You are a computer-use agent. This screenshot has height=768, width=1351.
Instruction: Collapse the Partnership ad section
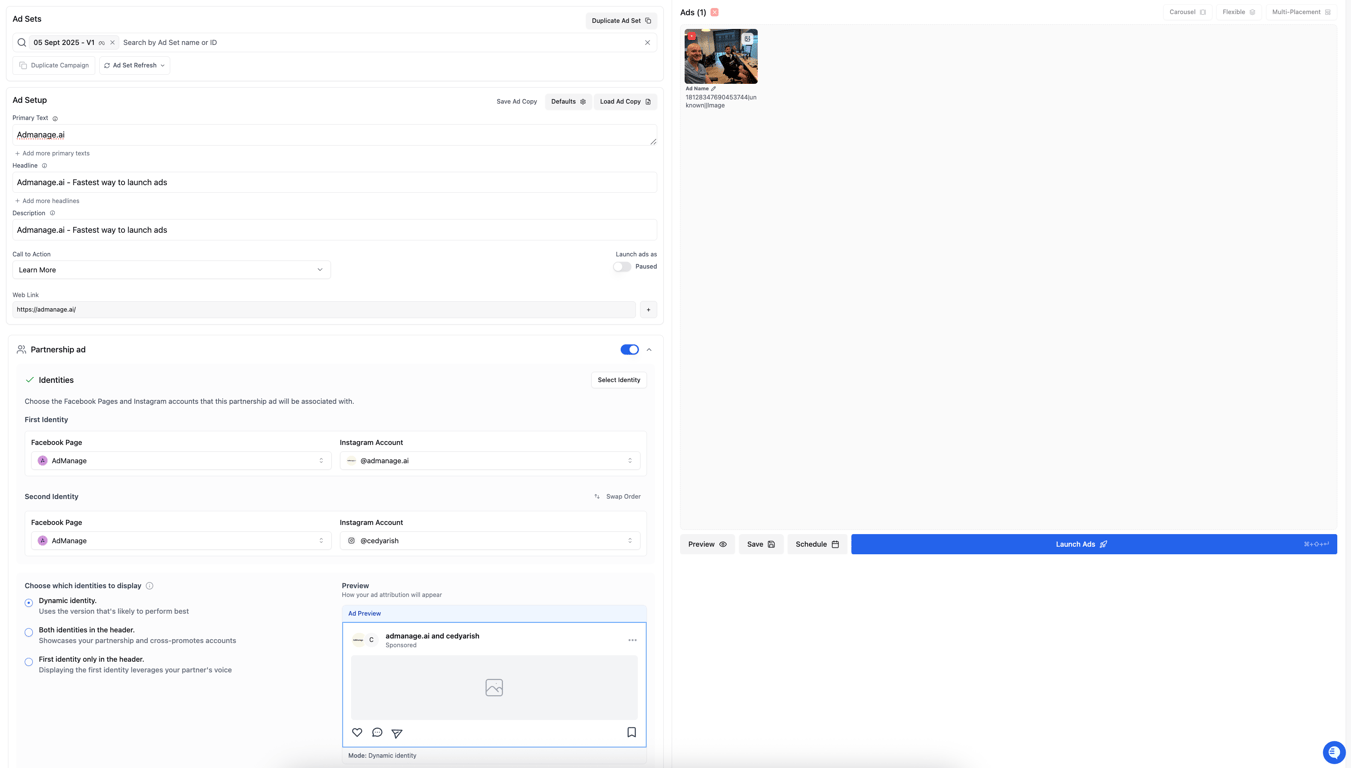click(649, 350)
